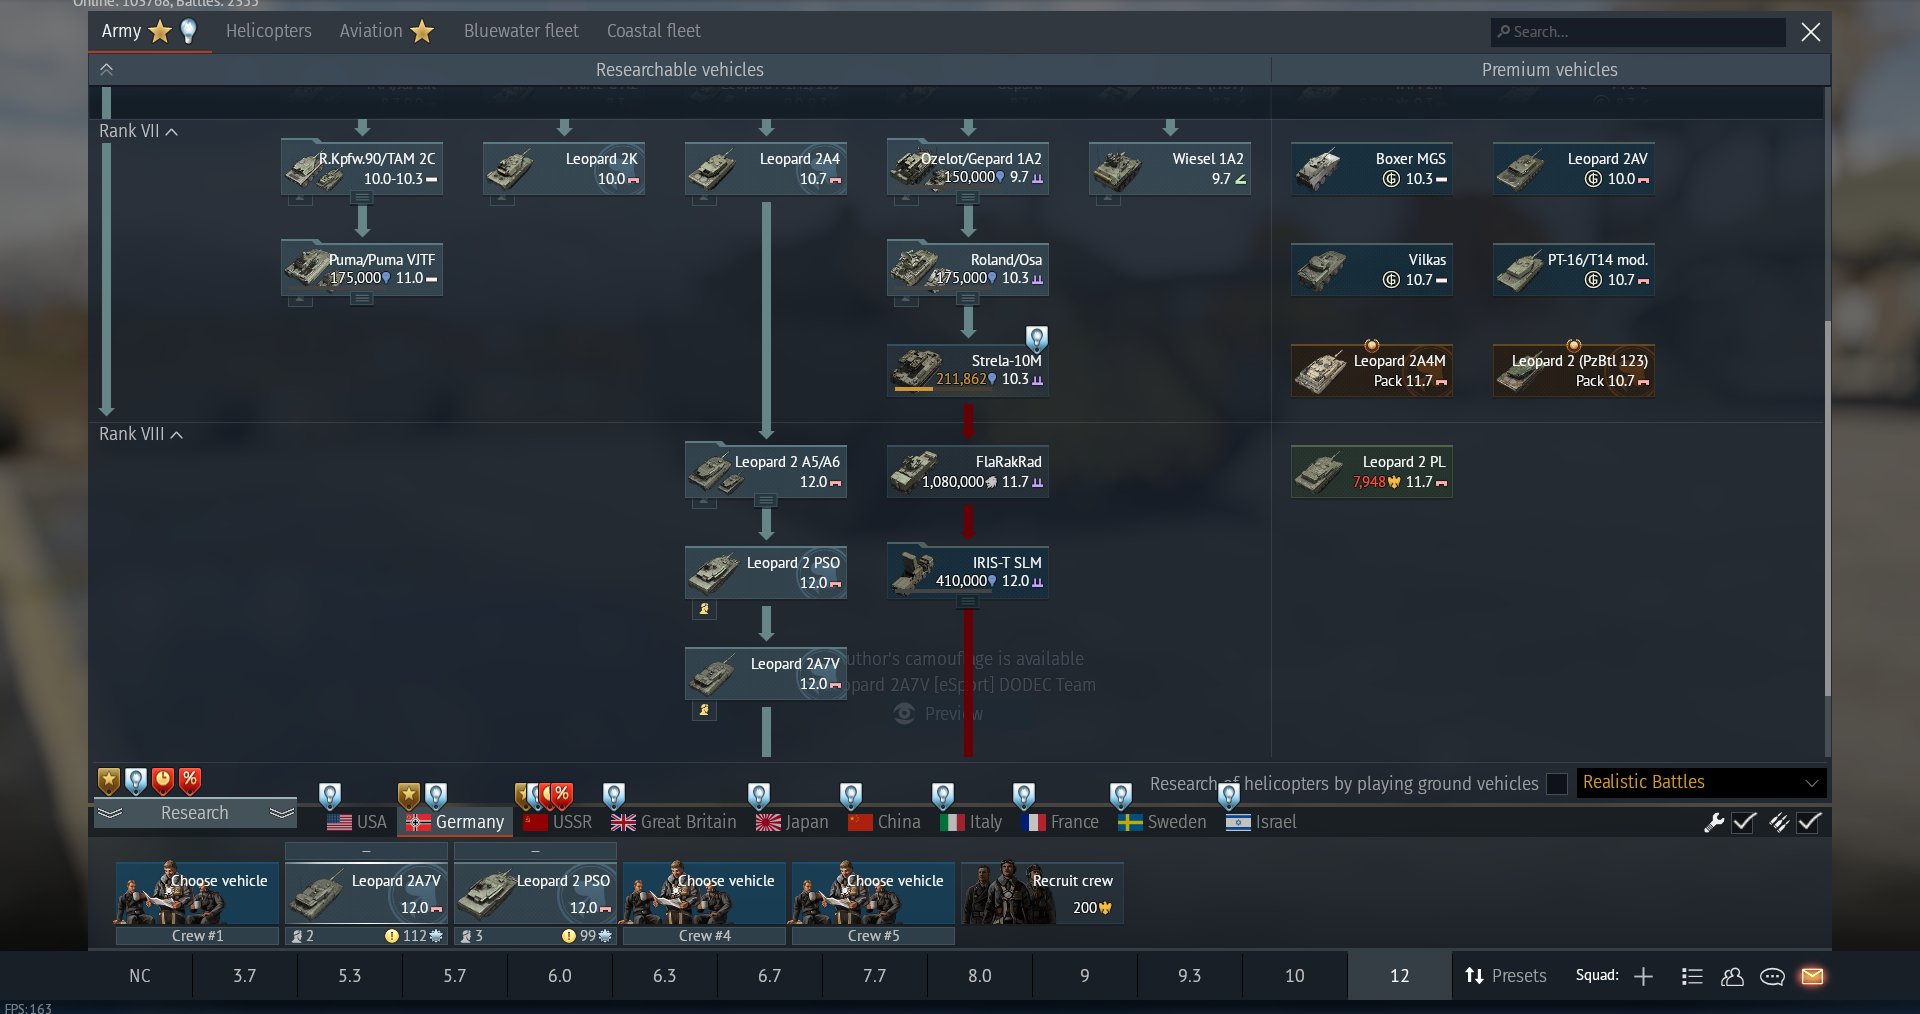Image resolution: width=1920 pixels, height=1014 pixels.
Task: Select the IRIS-T SLM vehicle
Action: pyautogui.click(x=967, y=572)
